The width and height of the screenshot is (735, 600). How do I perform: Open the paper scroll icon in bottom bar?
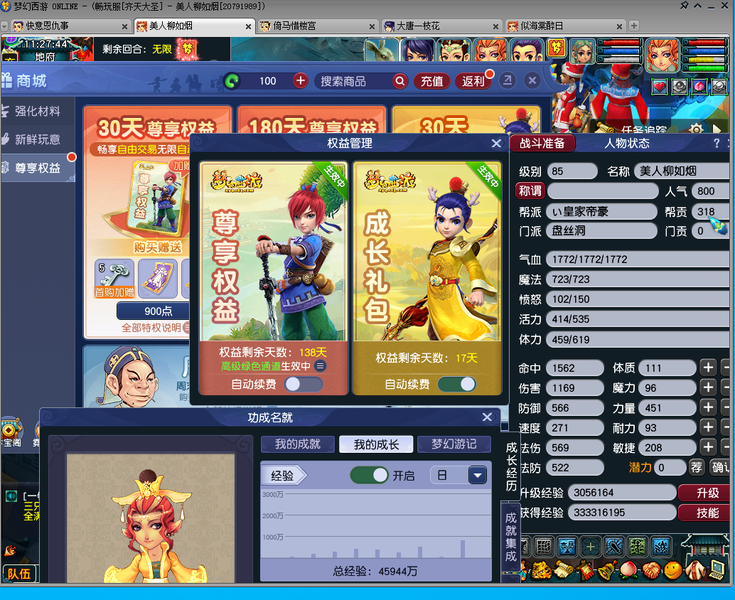coord(563,570)
